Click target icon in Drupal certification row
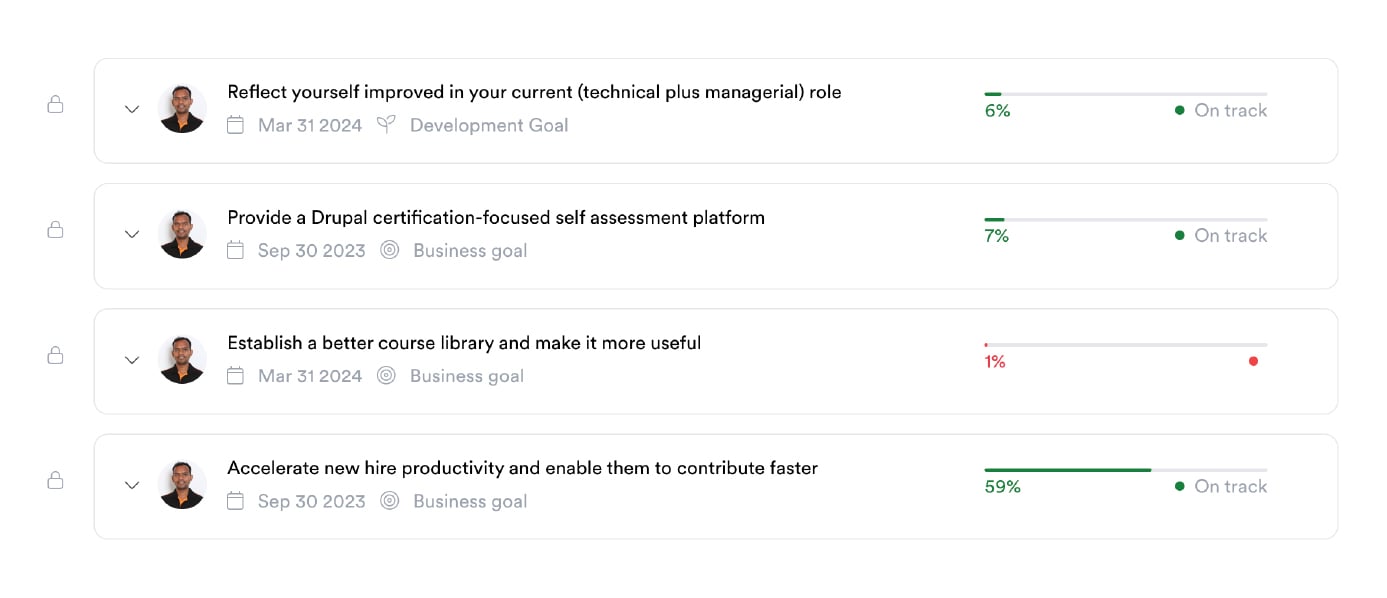1387x598 pixels. coord(390,250)
